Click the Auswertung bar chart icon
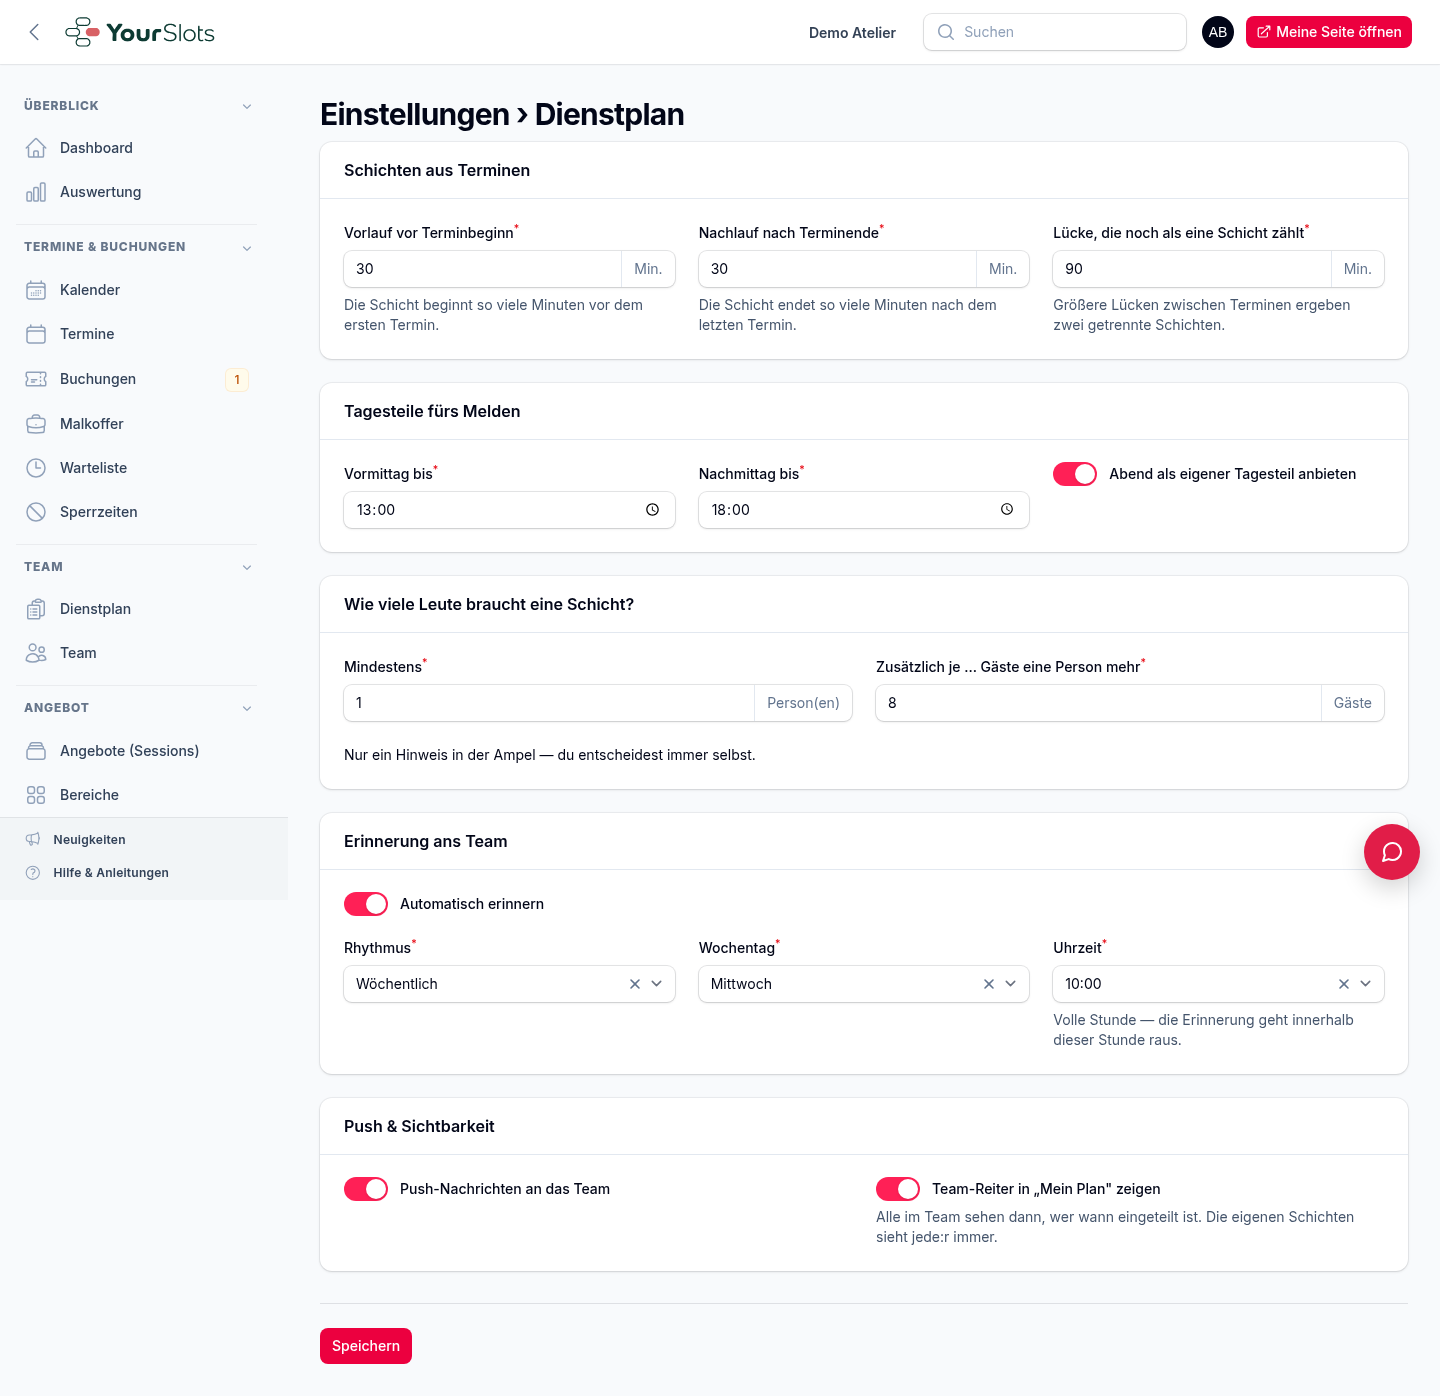Image resolution: width=1440 pixels, height=1396 pixels. 36,192
